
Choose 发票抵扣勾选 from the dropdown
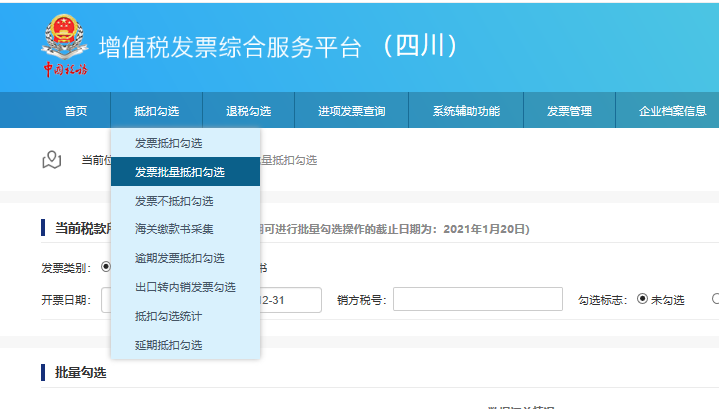pos(168,143)
